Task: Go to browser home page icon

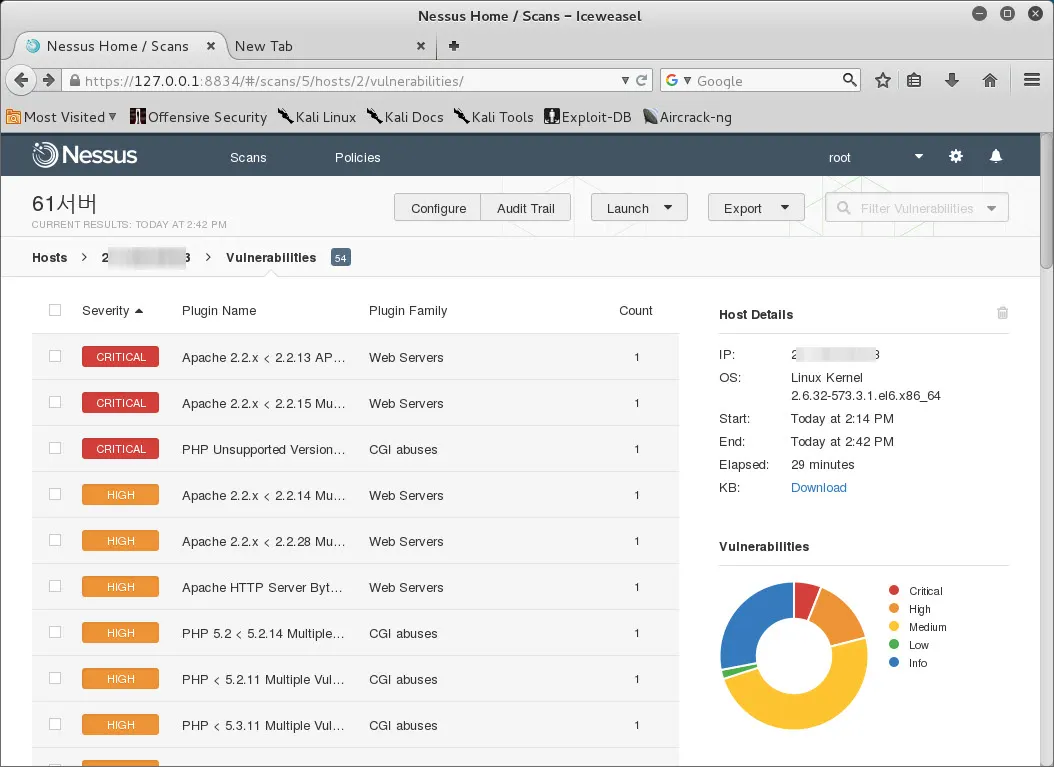Action: 990,81
